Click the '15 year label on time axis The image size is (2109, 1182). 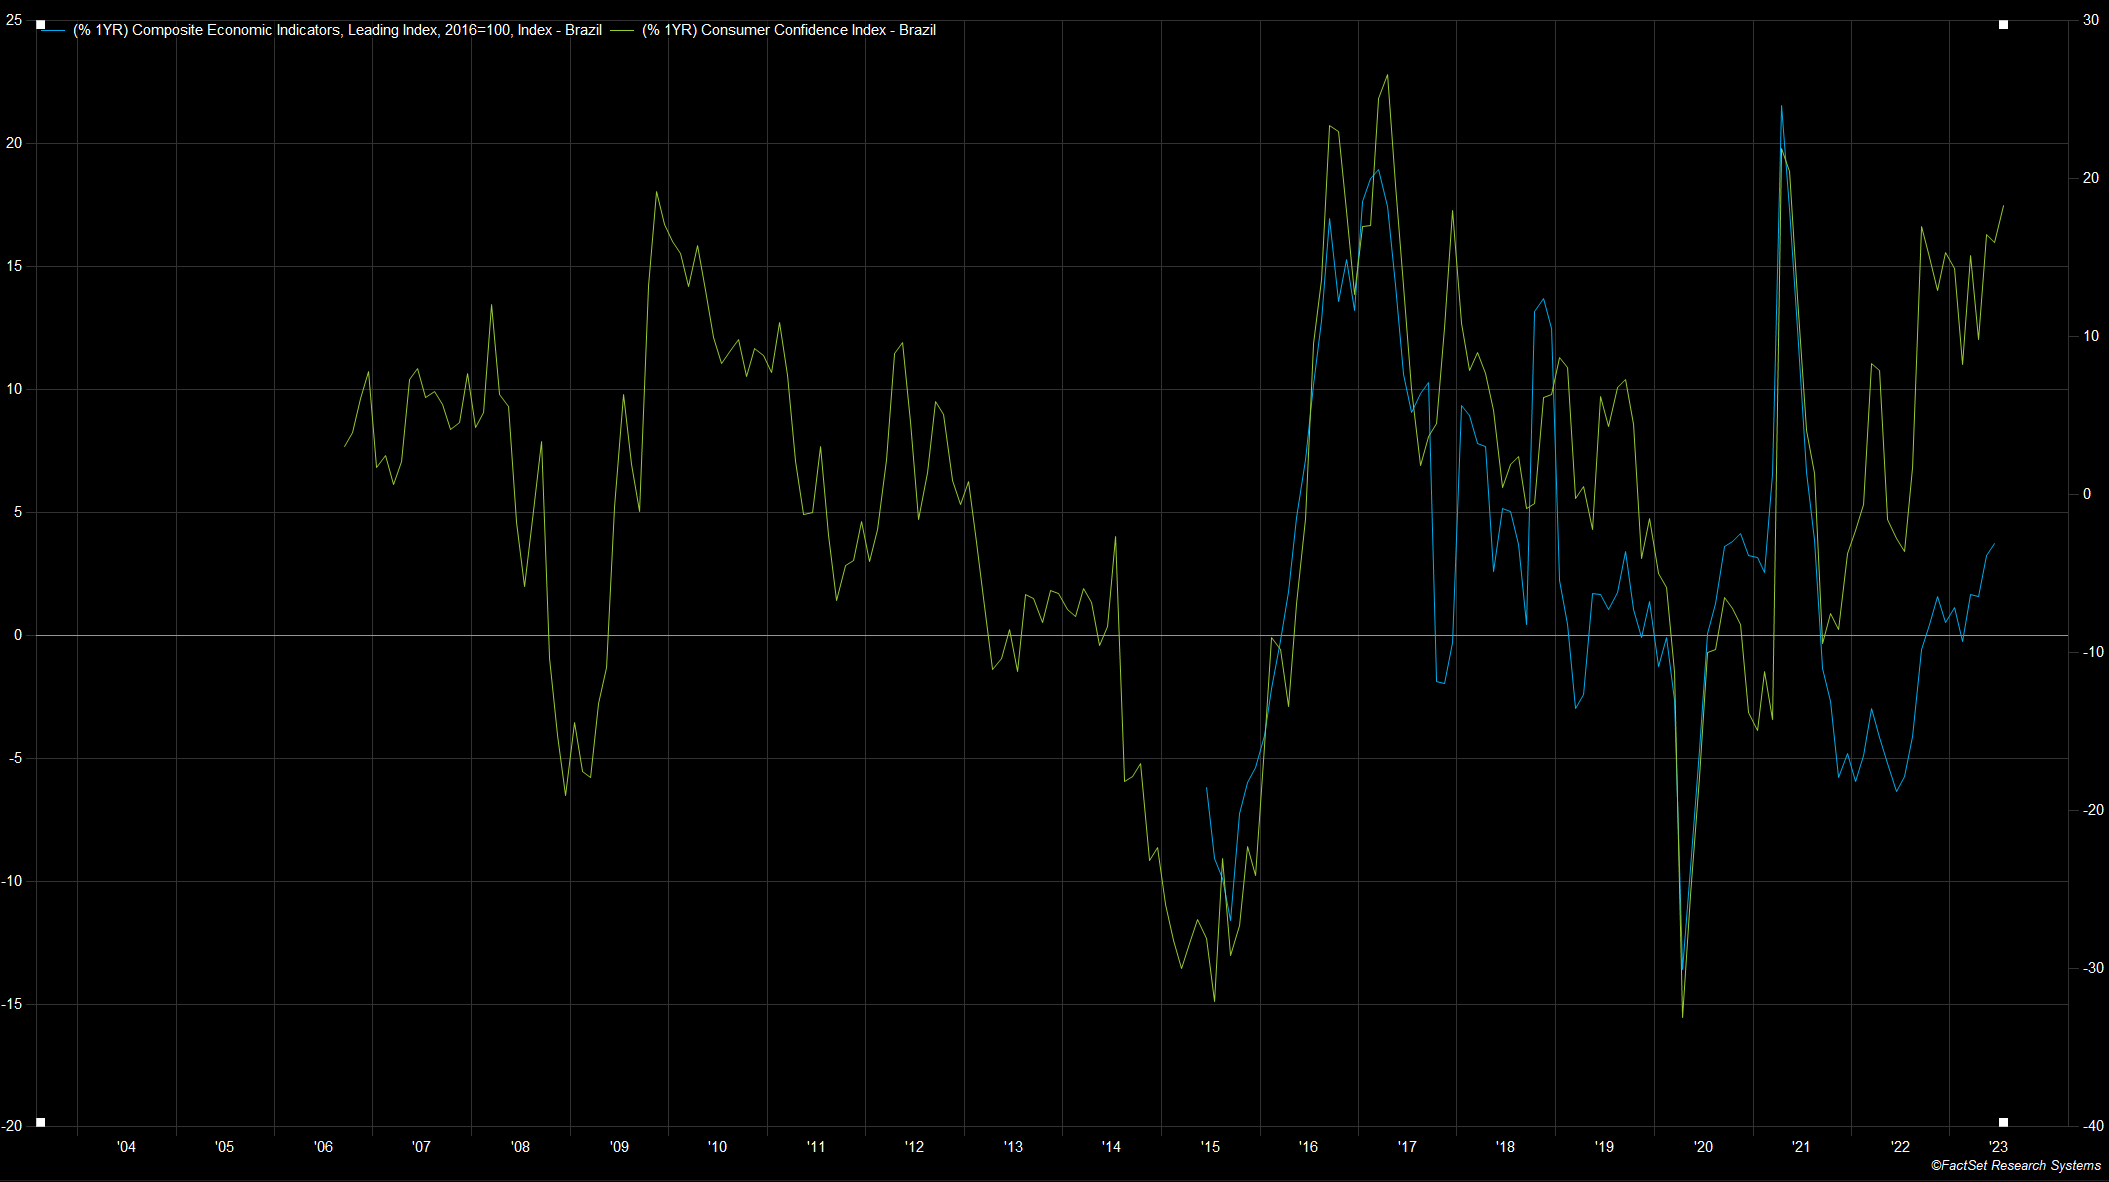1210,1146
